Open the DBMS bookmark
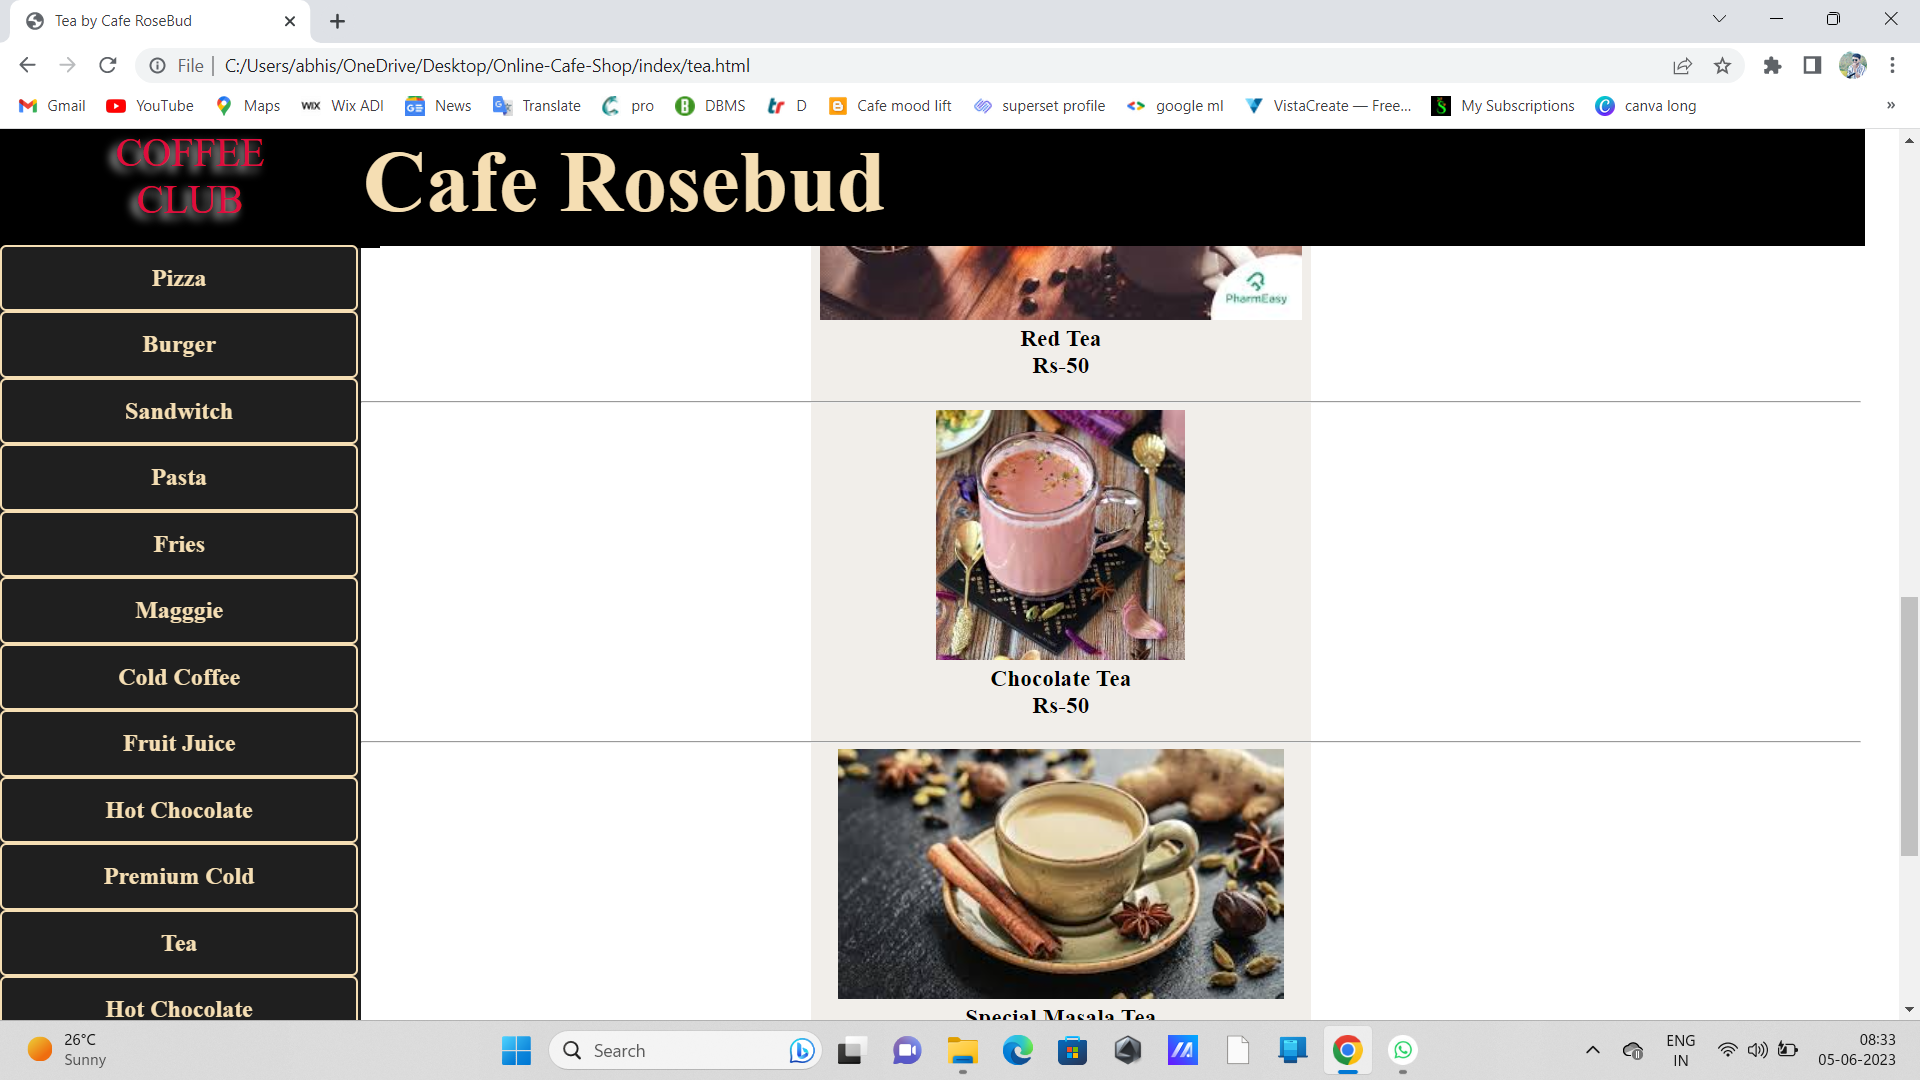 710,105
